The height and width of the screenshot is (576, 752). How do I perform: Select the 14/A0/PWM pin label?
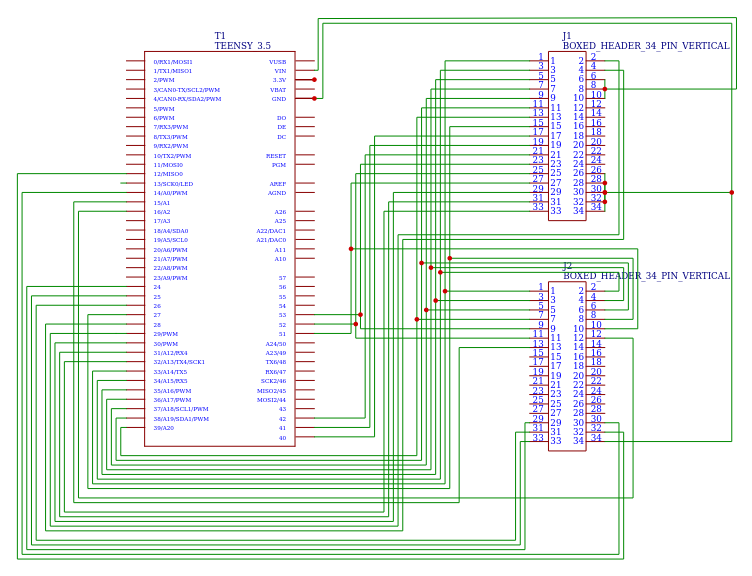pos(170,193)
